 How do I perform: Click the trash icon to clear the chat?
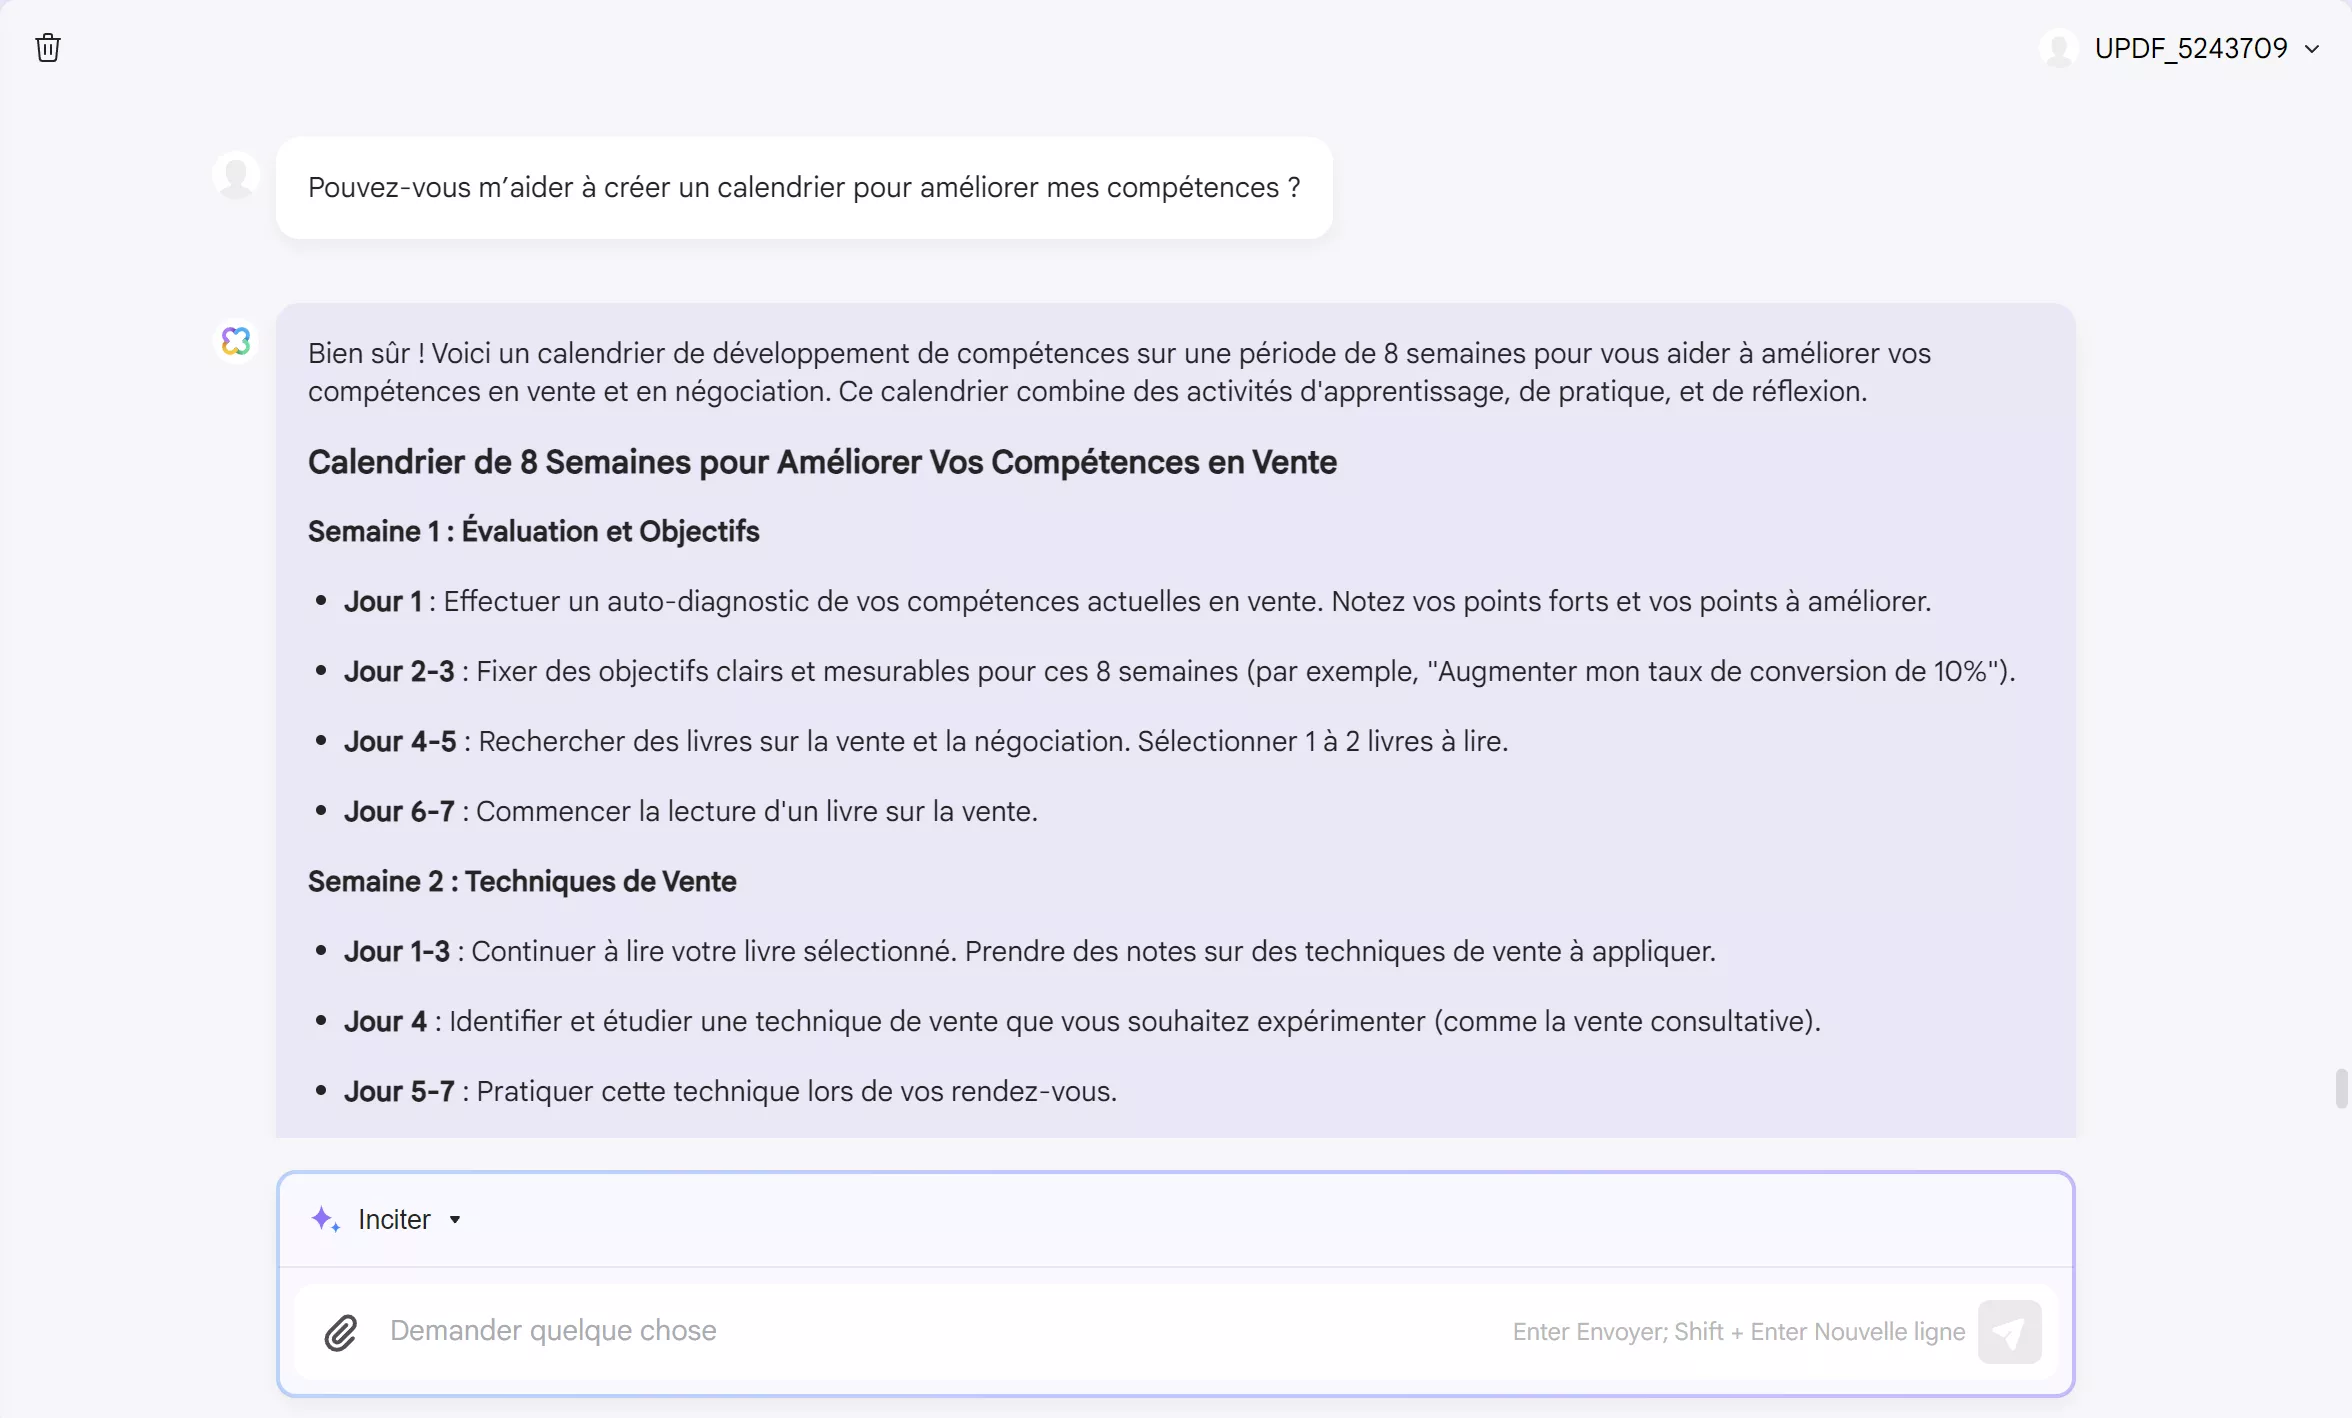[48, 48]
